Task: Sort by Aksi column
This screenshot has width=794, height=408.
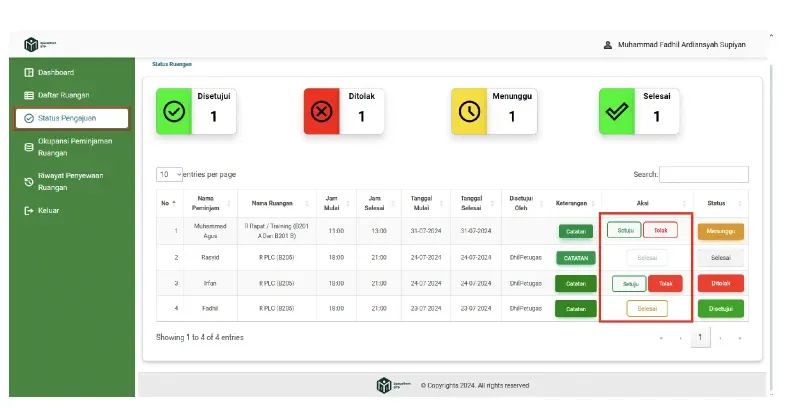Action: [647, 203]
